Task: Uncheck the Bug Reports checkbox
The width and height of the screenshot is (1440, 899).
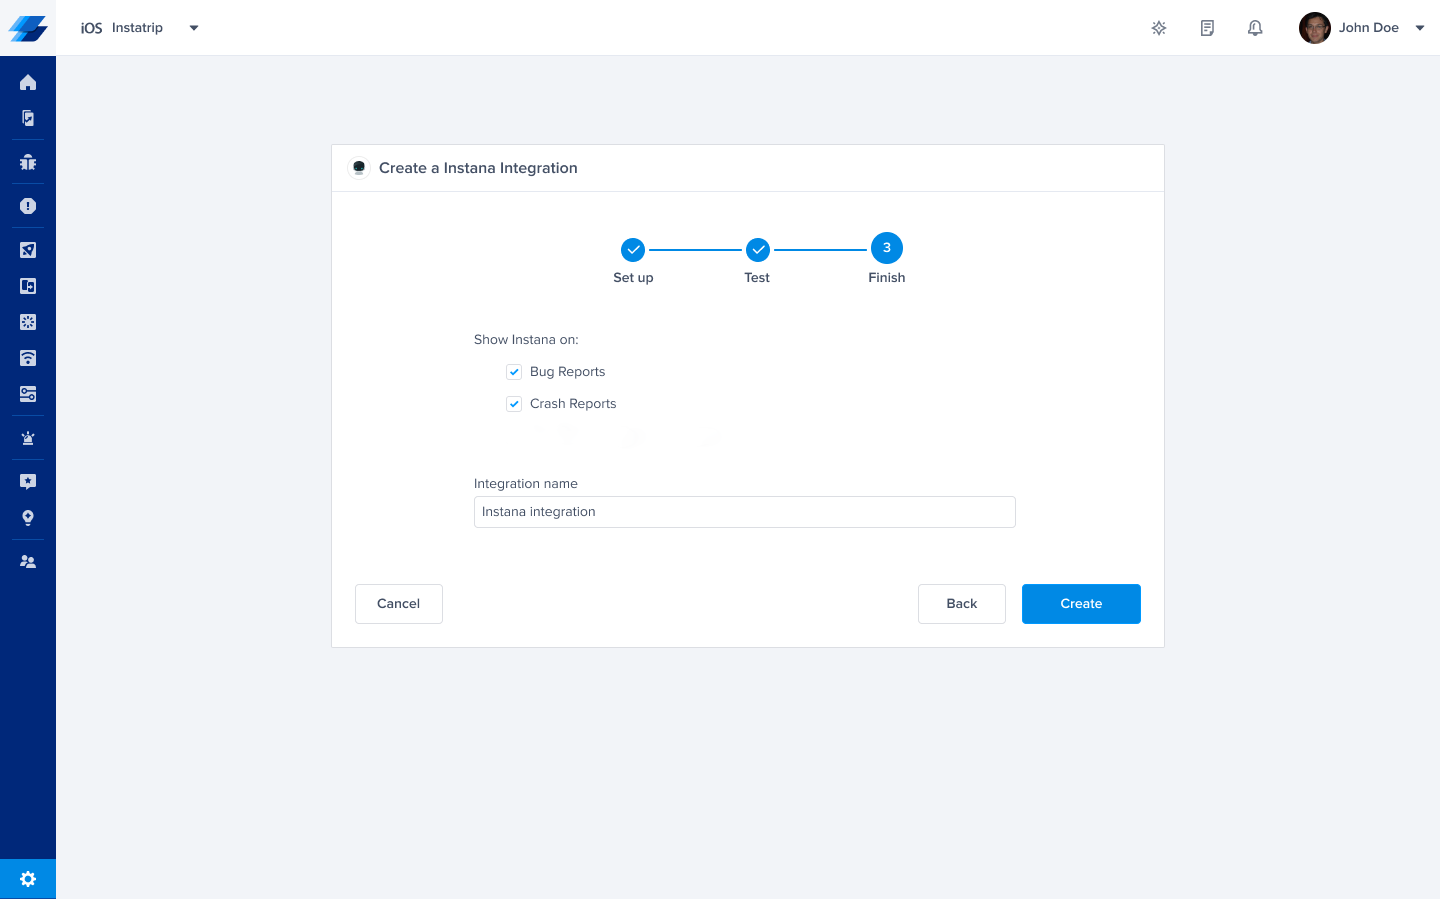Action: 514,372
